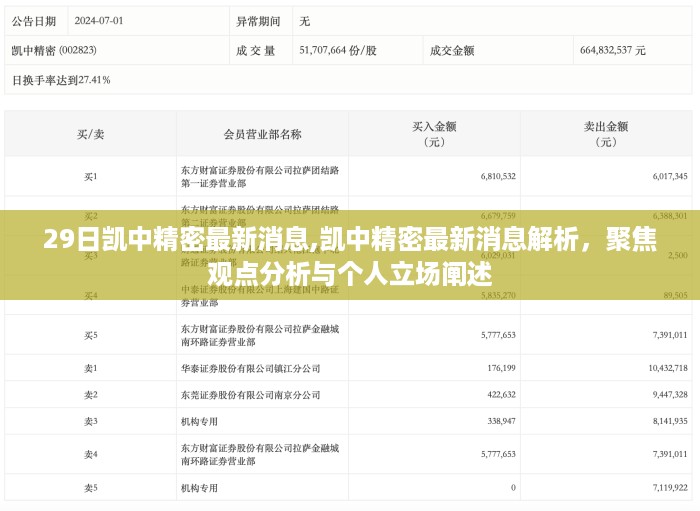Click the 买入金额（元） column header
The height and width of the screenshot is (511, 700).
(434, 134)
